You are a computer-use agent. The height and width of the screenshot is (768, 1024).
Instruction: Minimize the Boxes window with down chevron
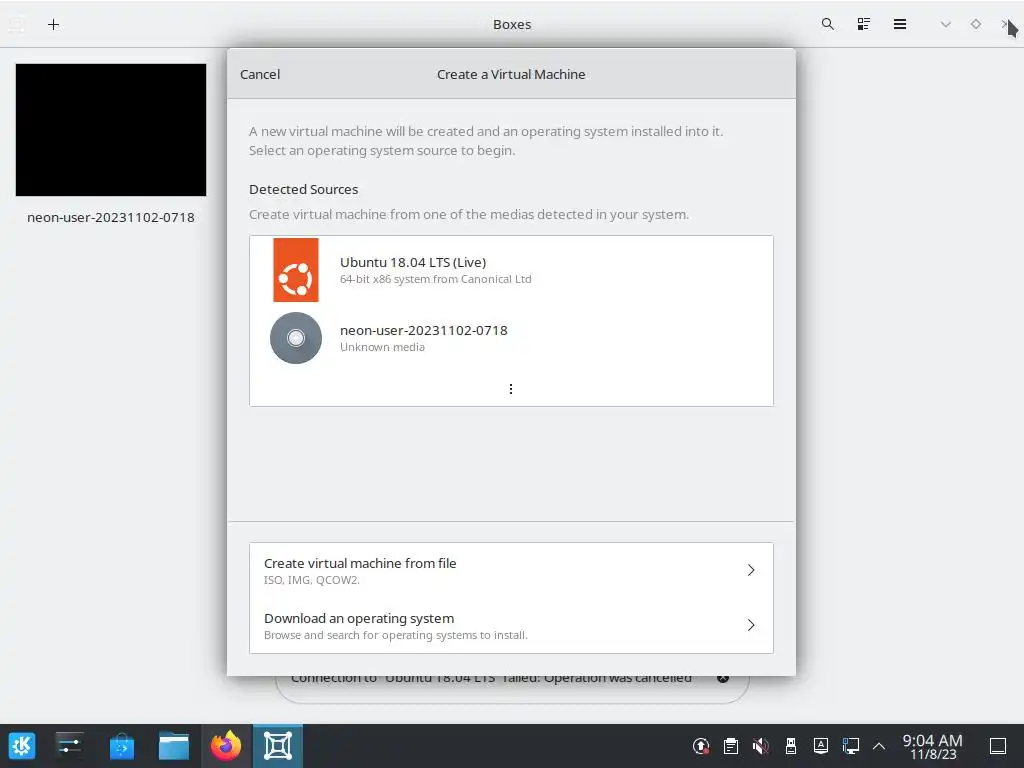click(x=945, y=24)
